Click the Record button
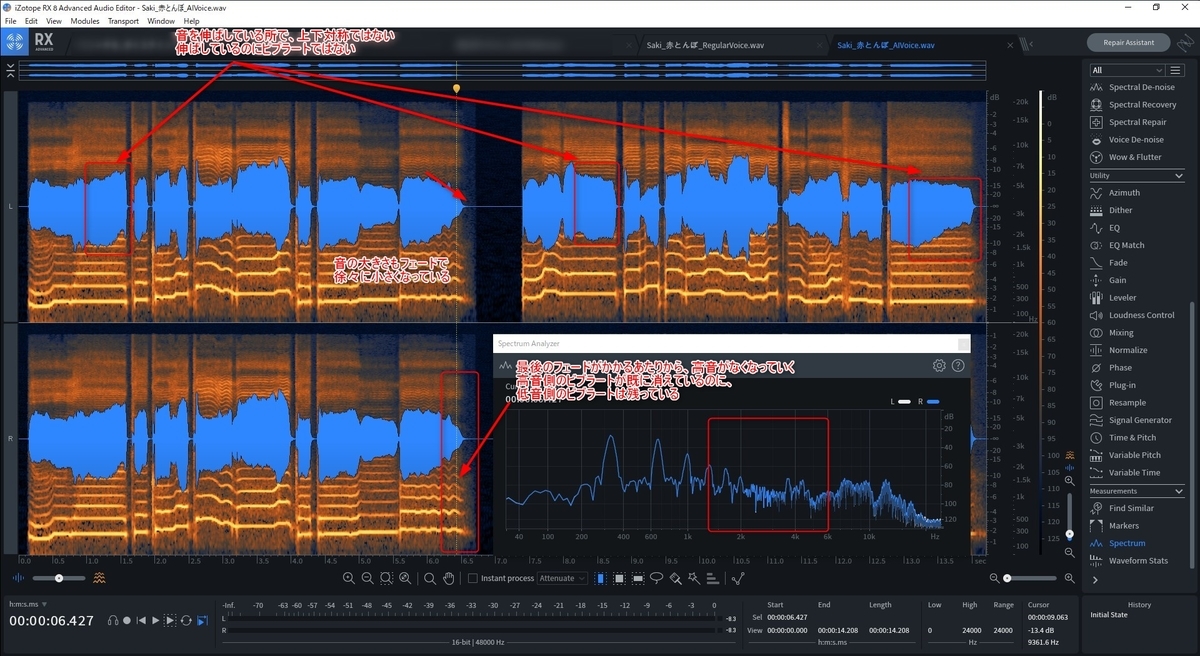Image resolution: width=1200 pixels, height=656 pixels. click(x=127, y=620)
